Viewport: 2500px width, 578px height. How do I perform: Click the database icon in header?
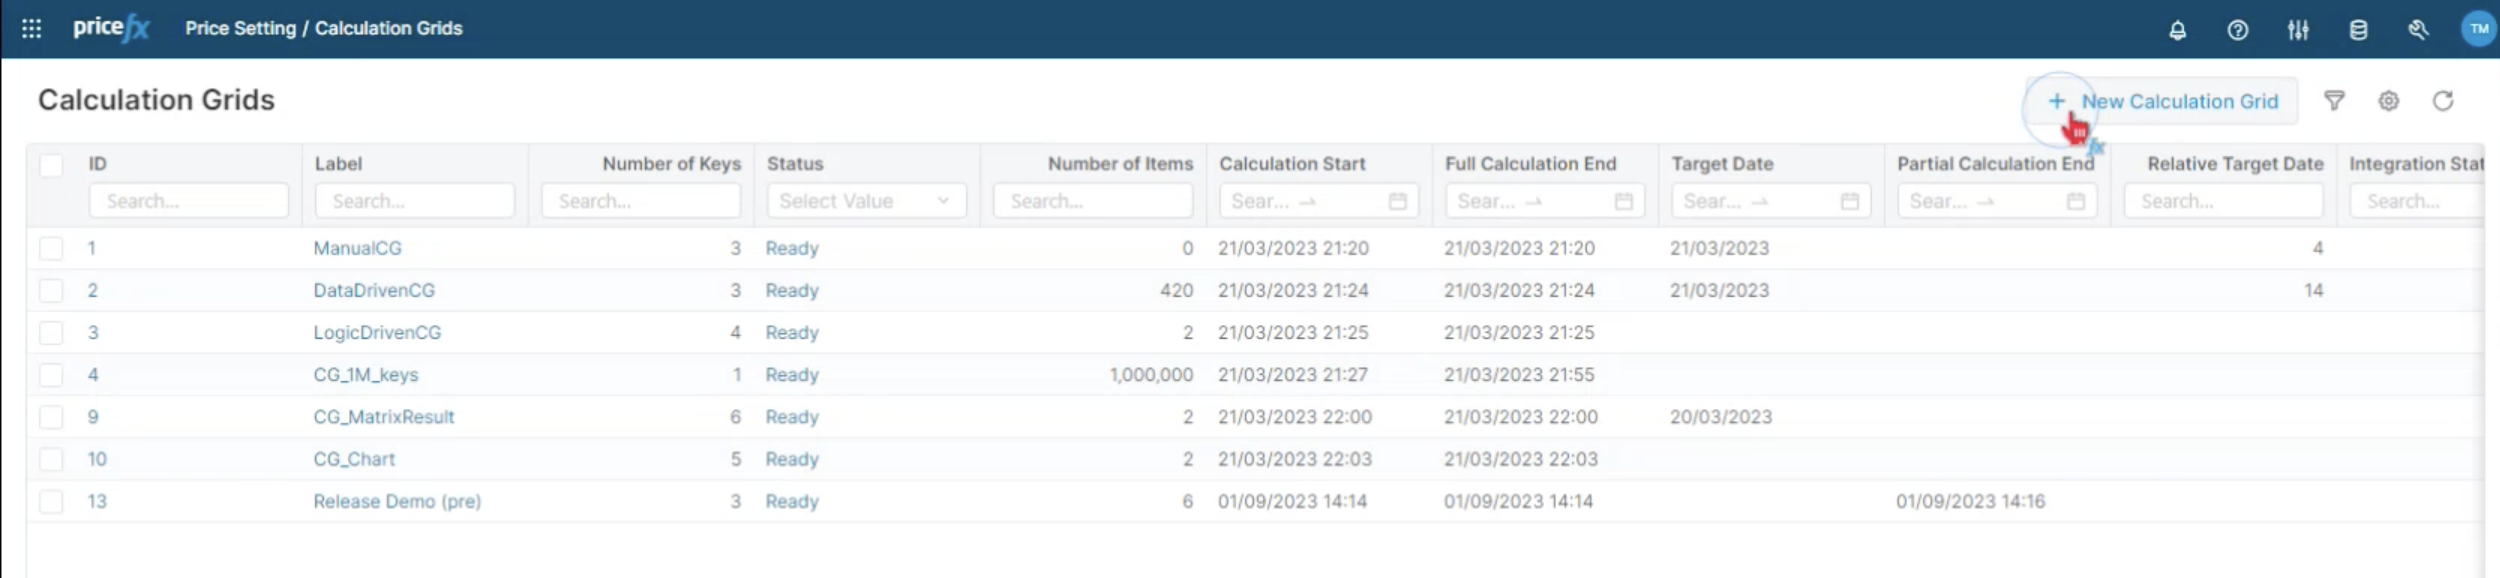[x=2358, y=30]
